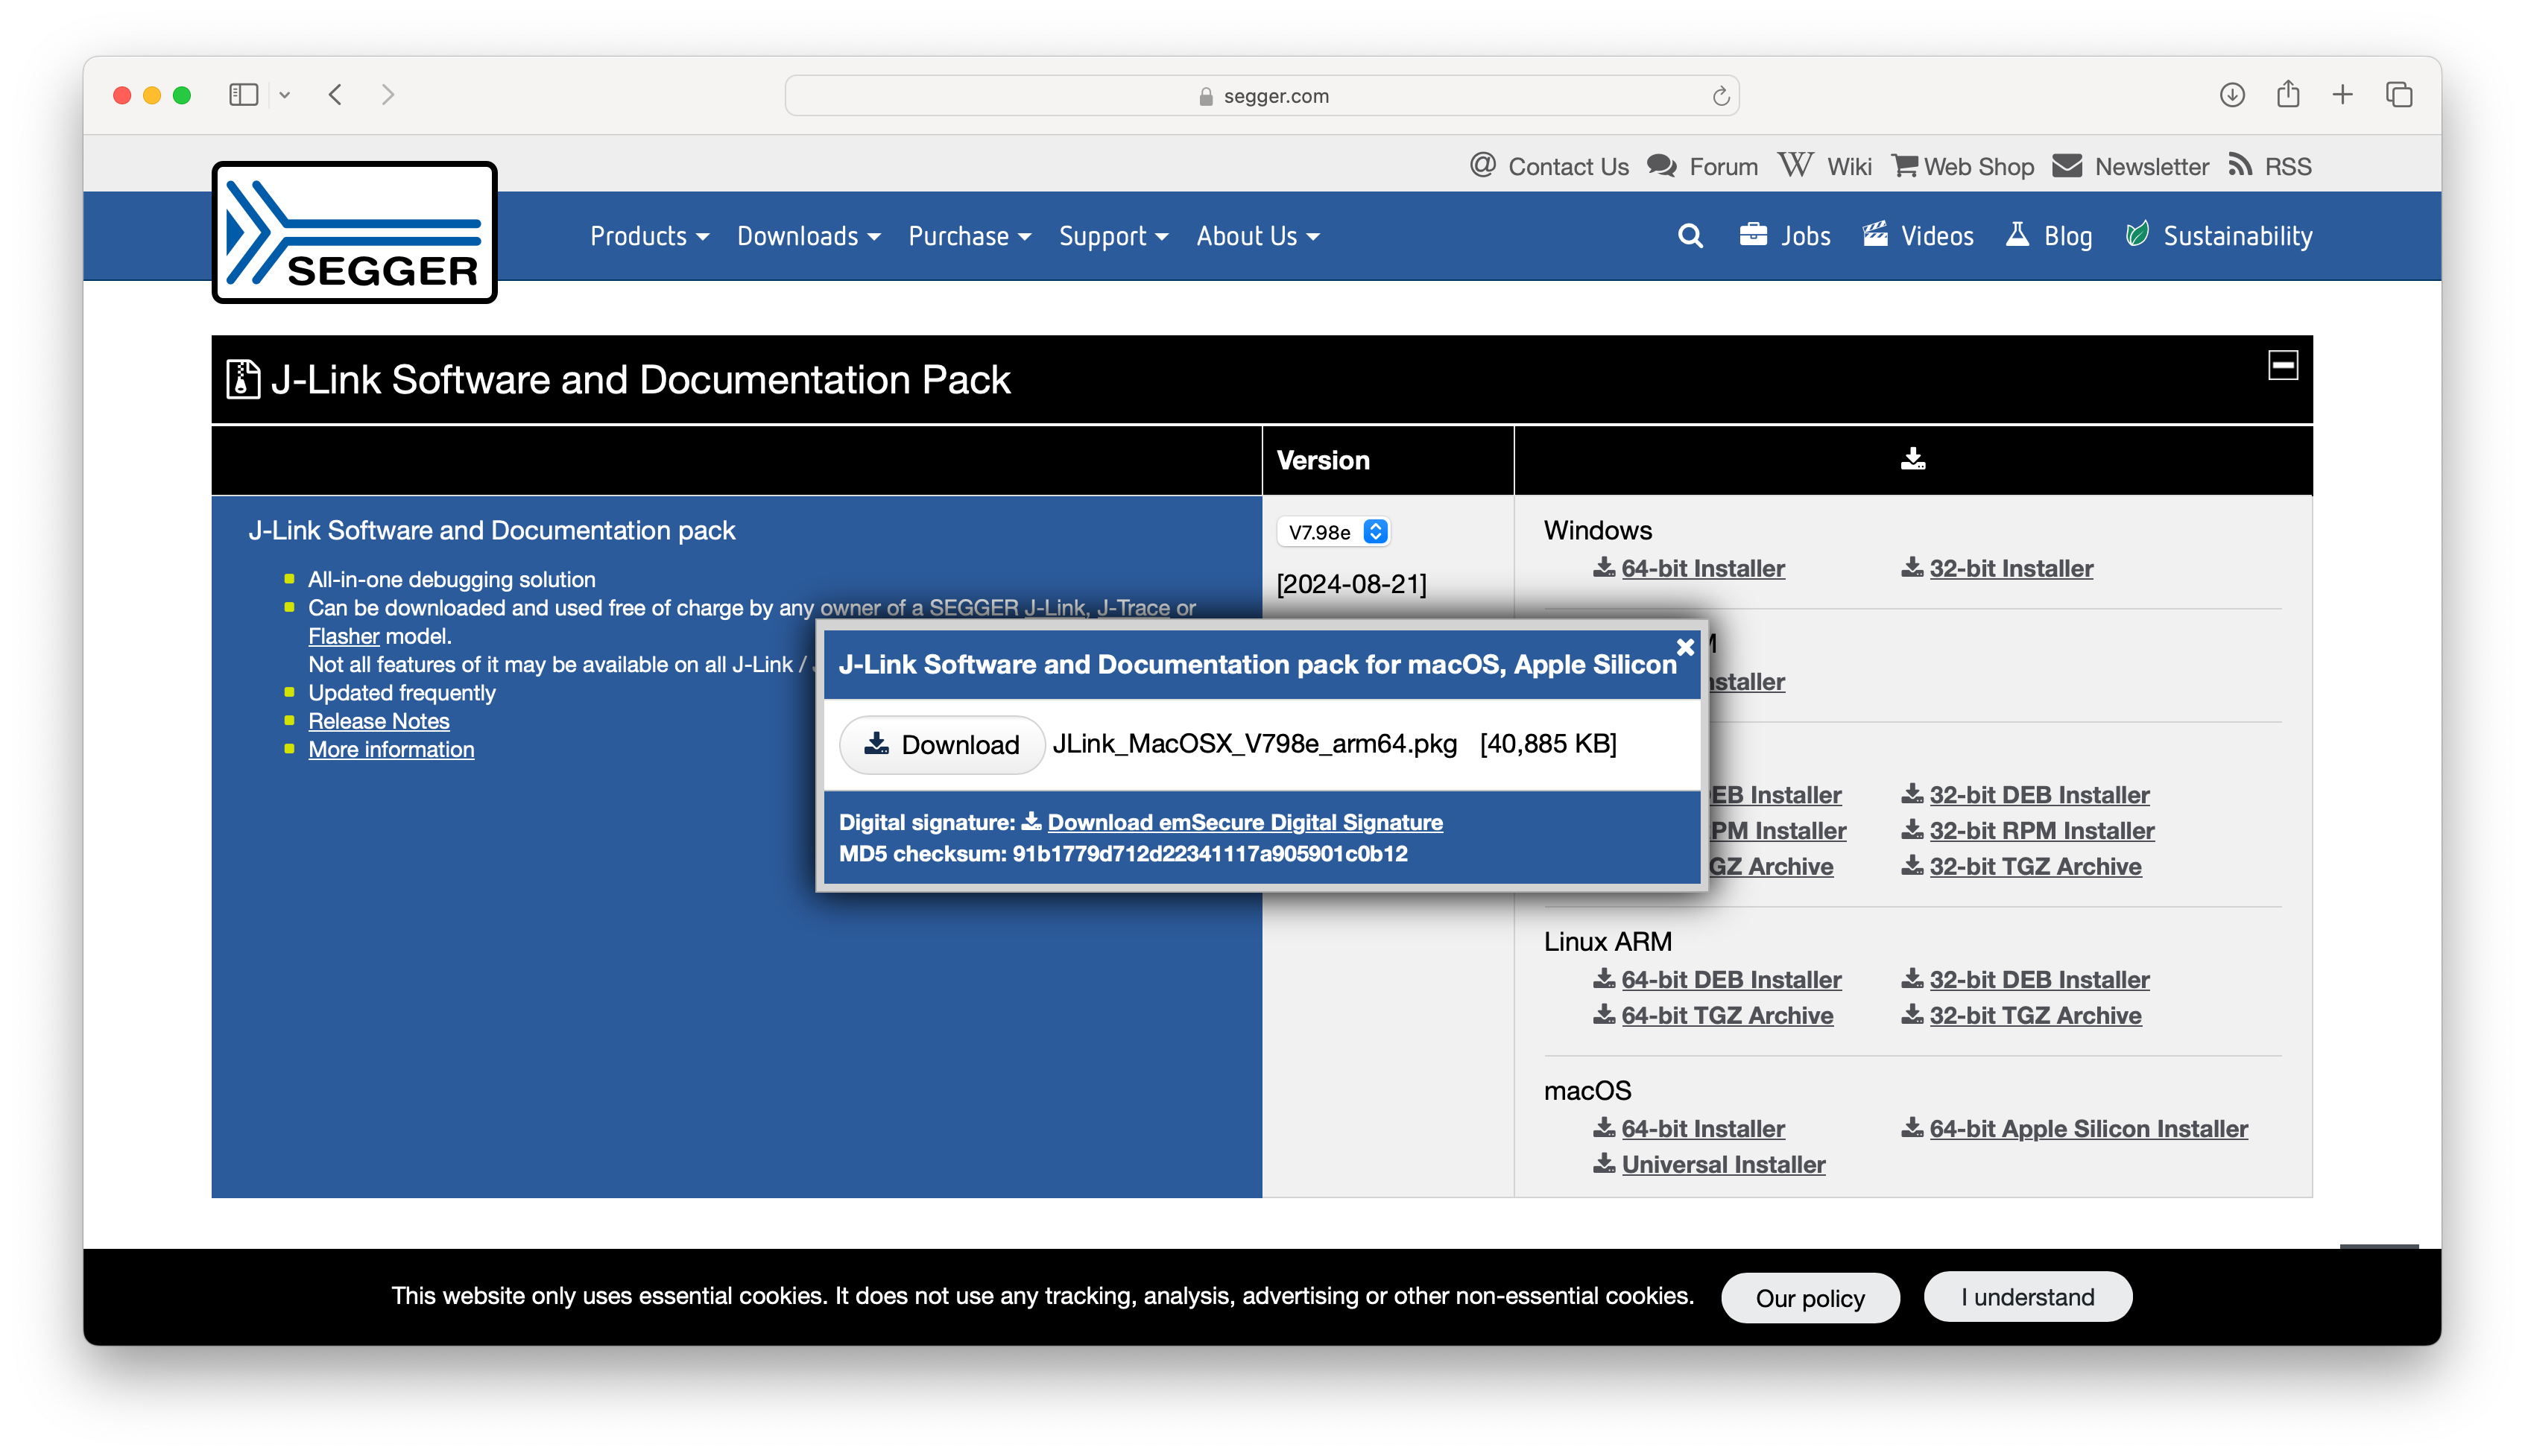The width and height of the screenshot is (2525, 1456).
Task: Expand the About Us menu
Action: [1258, 236]
